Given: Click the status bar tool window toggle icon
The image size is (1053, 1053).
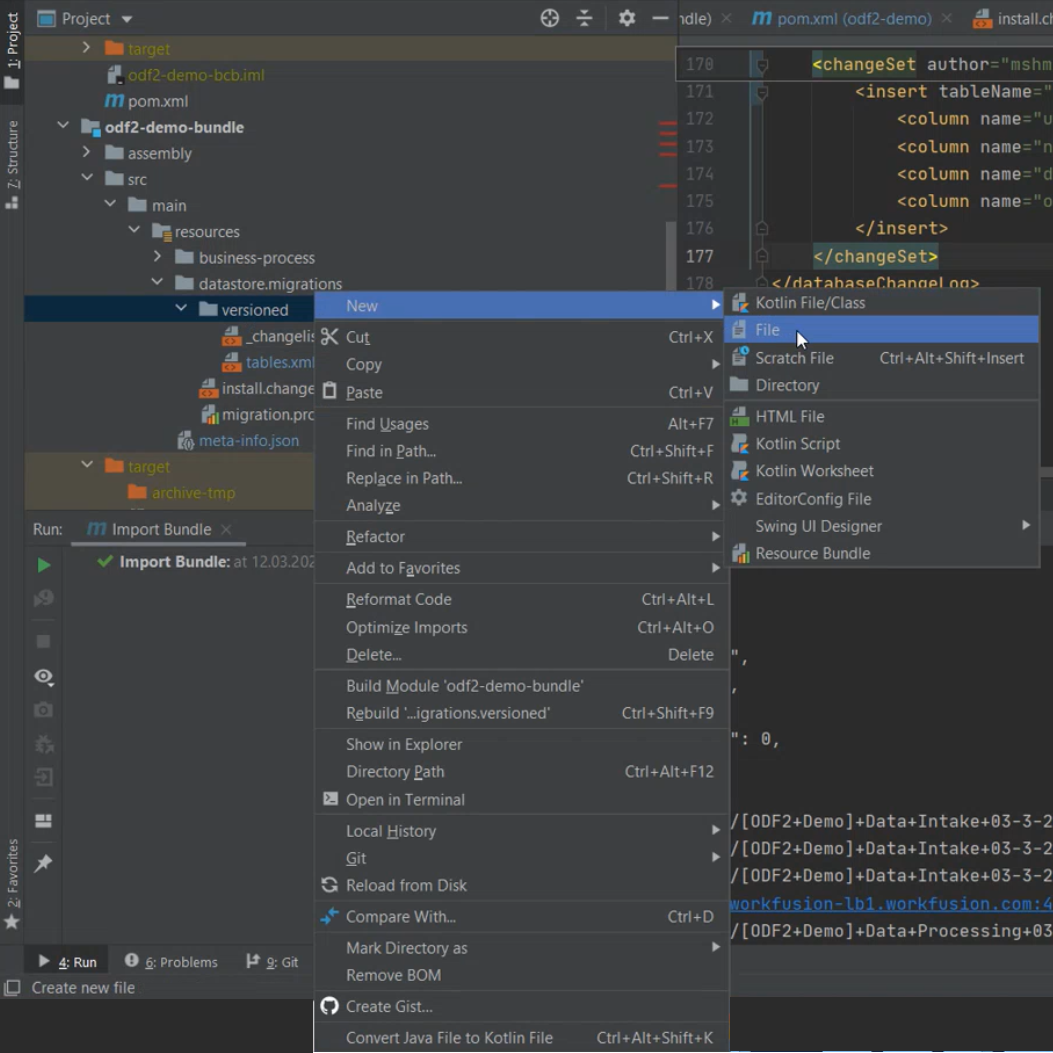Looking at the screenshot, I should coord(11,988).
